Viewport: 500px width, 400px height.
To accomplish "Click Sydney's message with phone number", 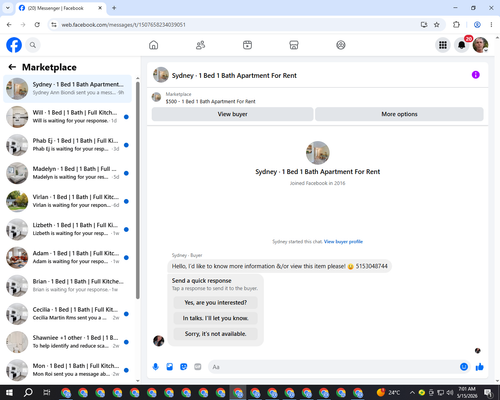I will tap(279, 266).
